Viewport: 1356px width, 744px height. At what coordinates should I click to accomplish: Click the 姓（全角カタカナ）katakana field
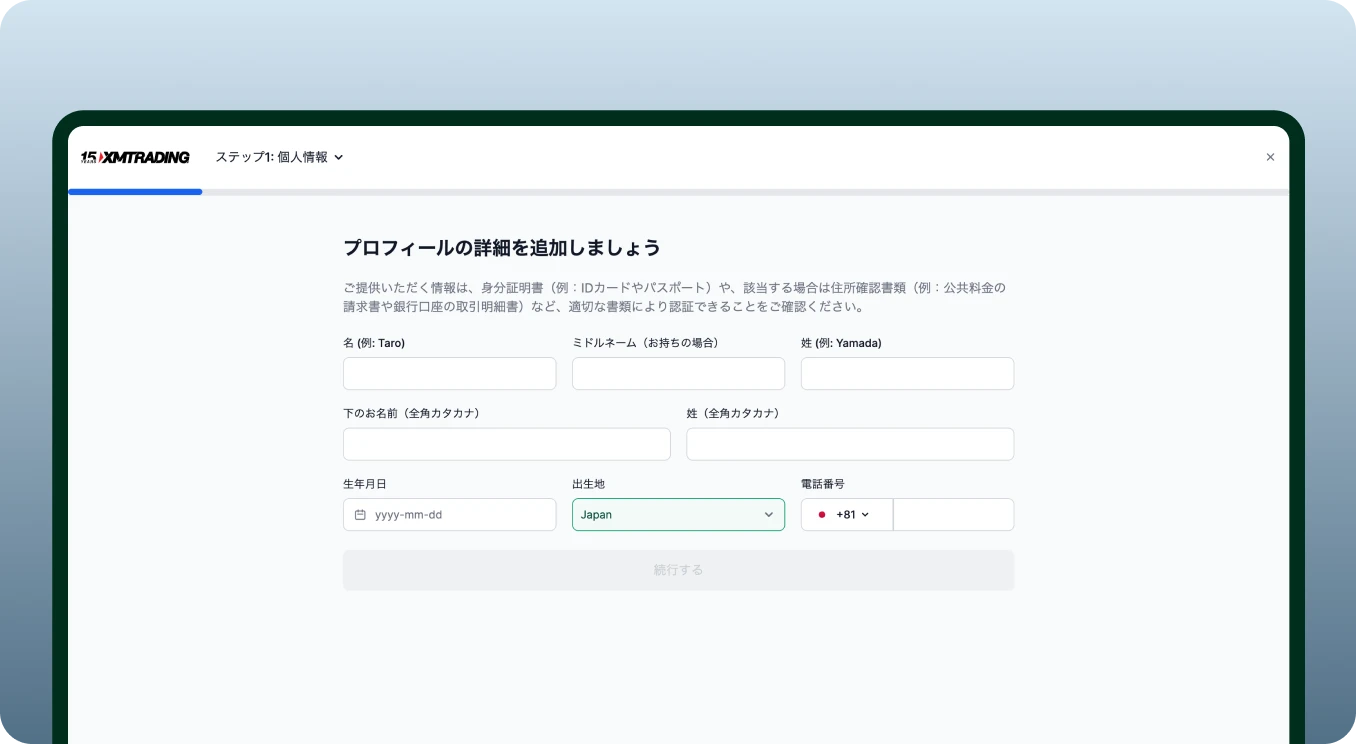850,444
